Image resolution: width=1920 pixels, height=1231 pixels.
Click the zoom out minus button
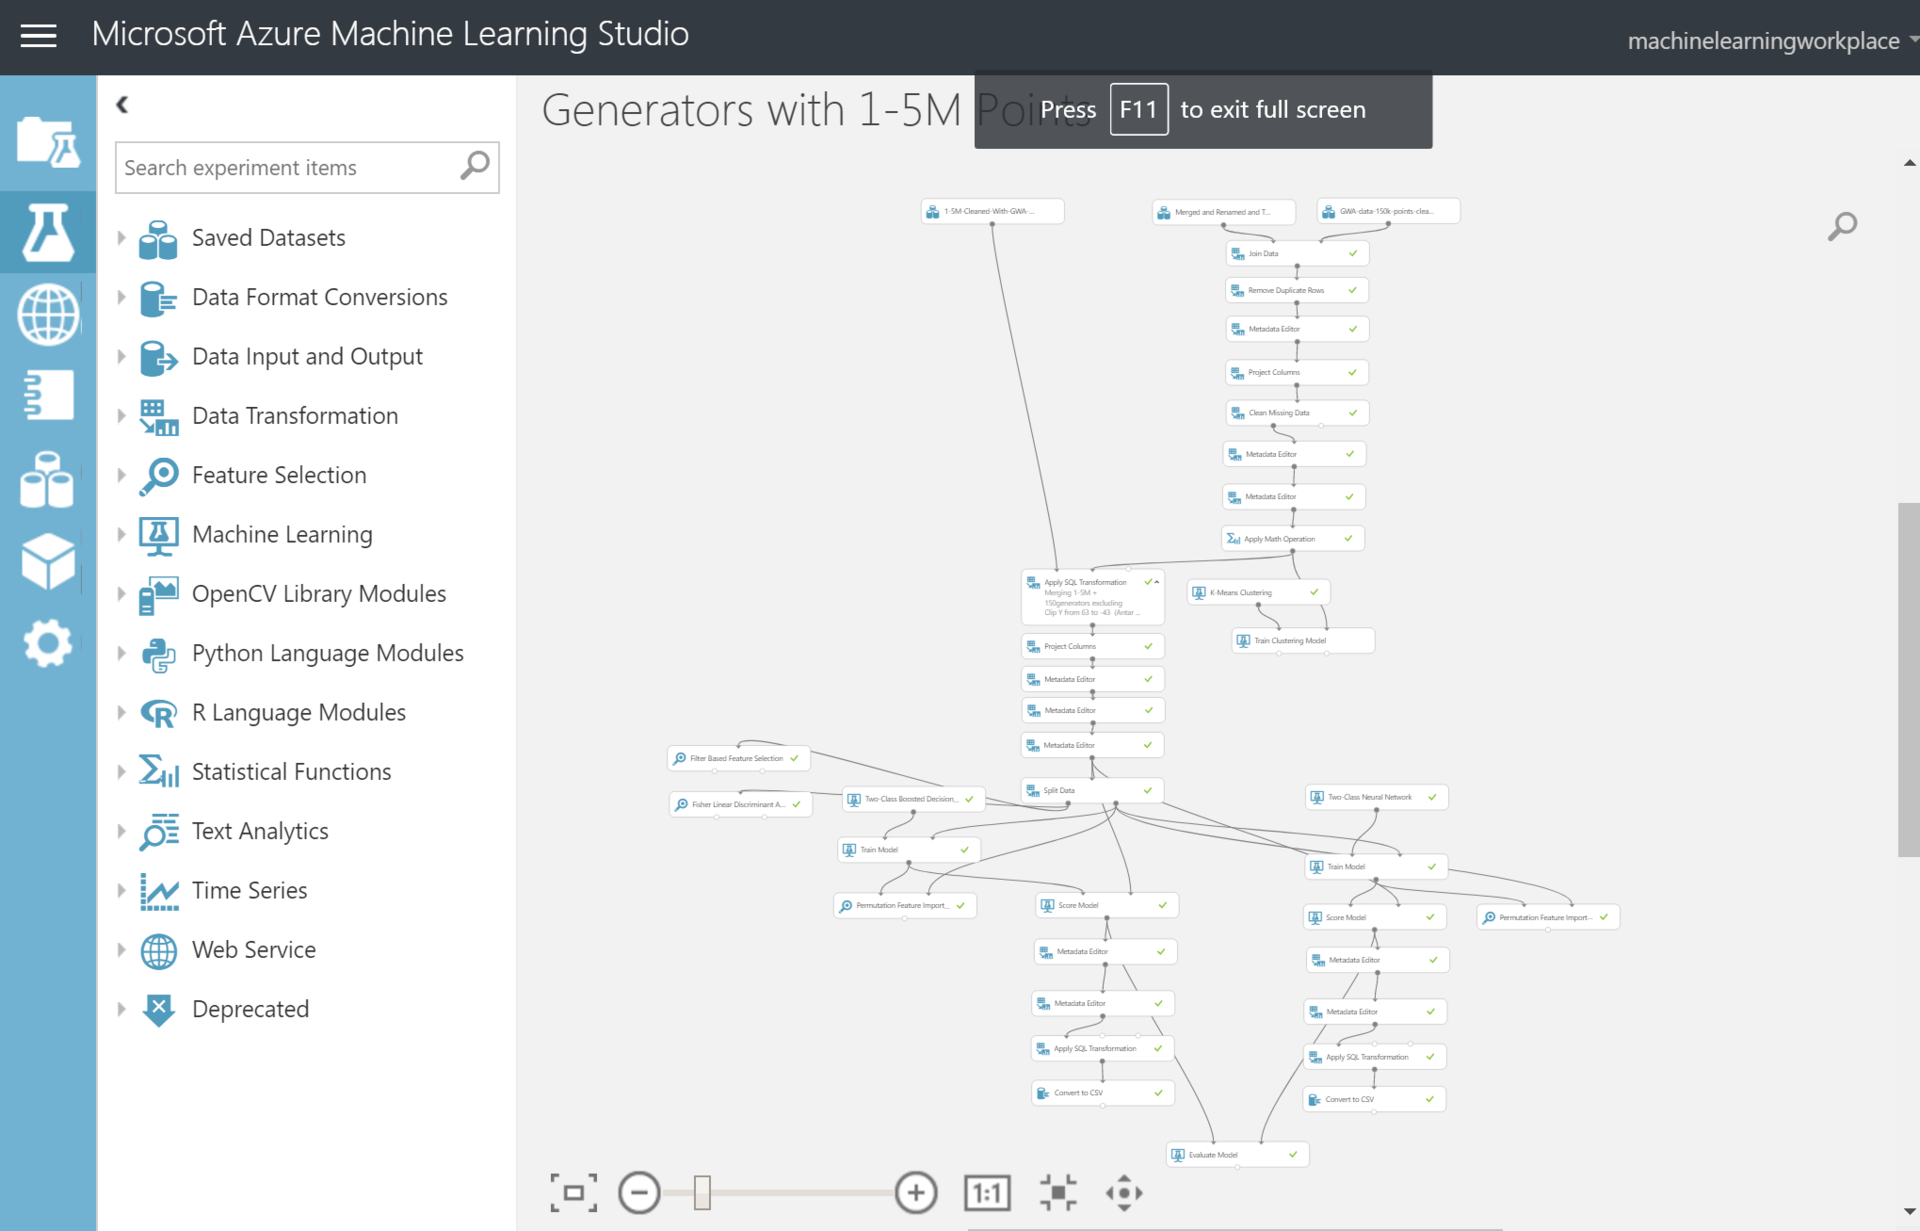coord(639,1192)
